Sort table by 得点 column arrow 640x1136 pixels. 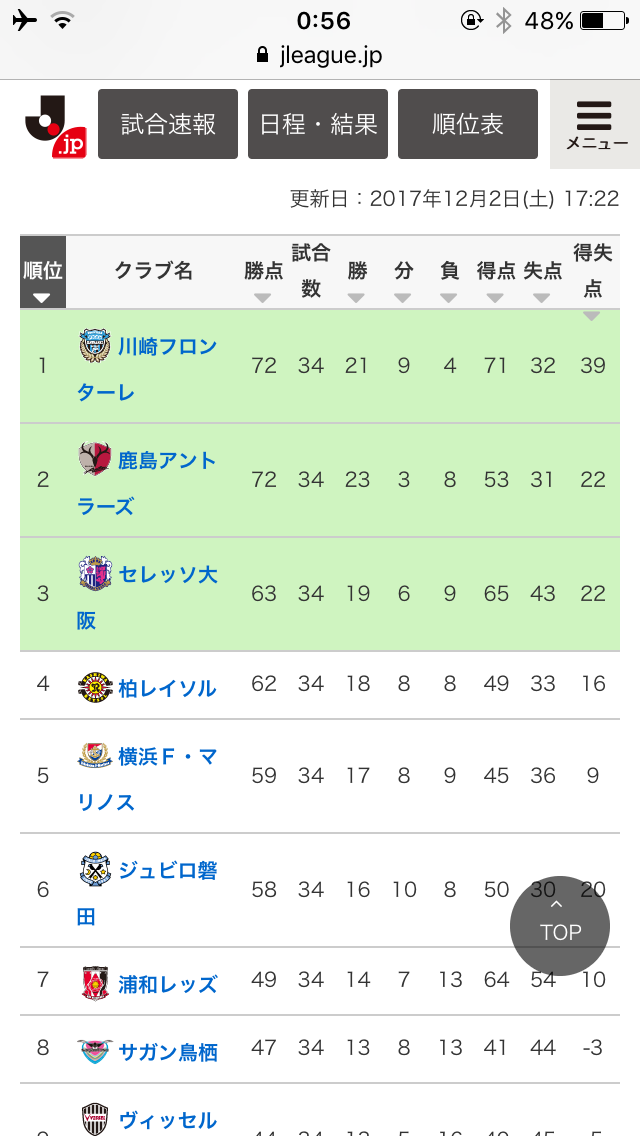tap(496, 298)
